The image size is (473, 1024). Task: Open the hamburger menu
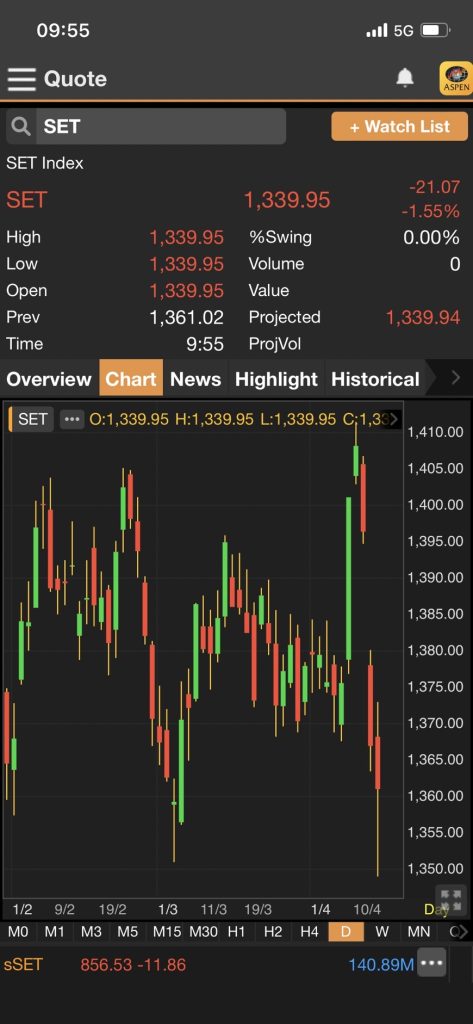(x=22, y=79)
